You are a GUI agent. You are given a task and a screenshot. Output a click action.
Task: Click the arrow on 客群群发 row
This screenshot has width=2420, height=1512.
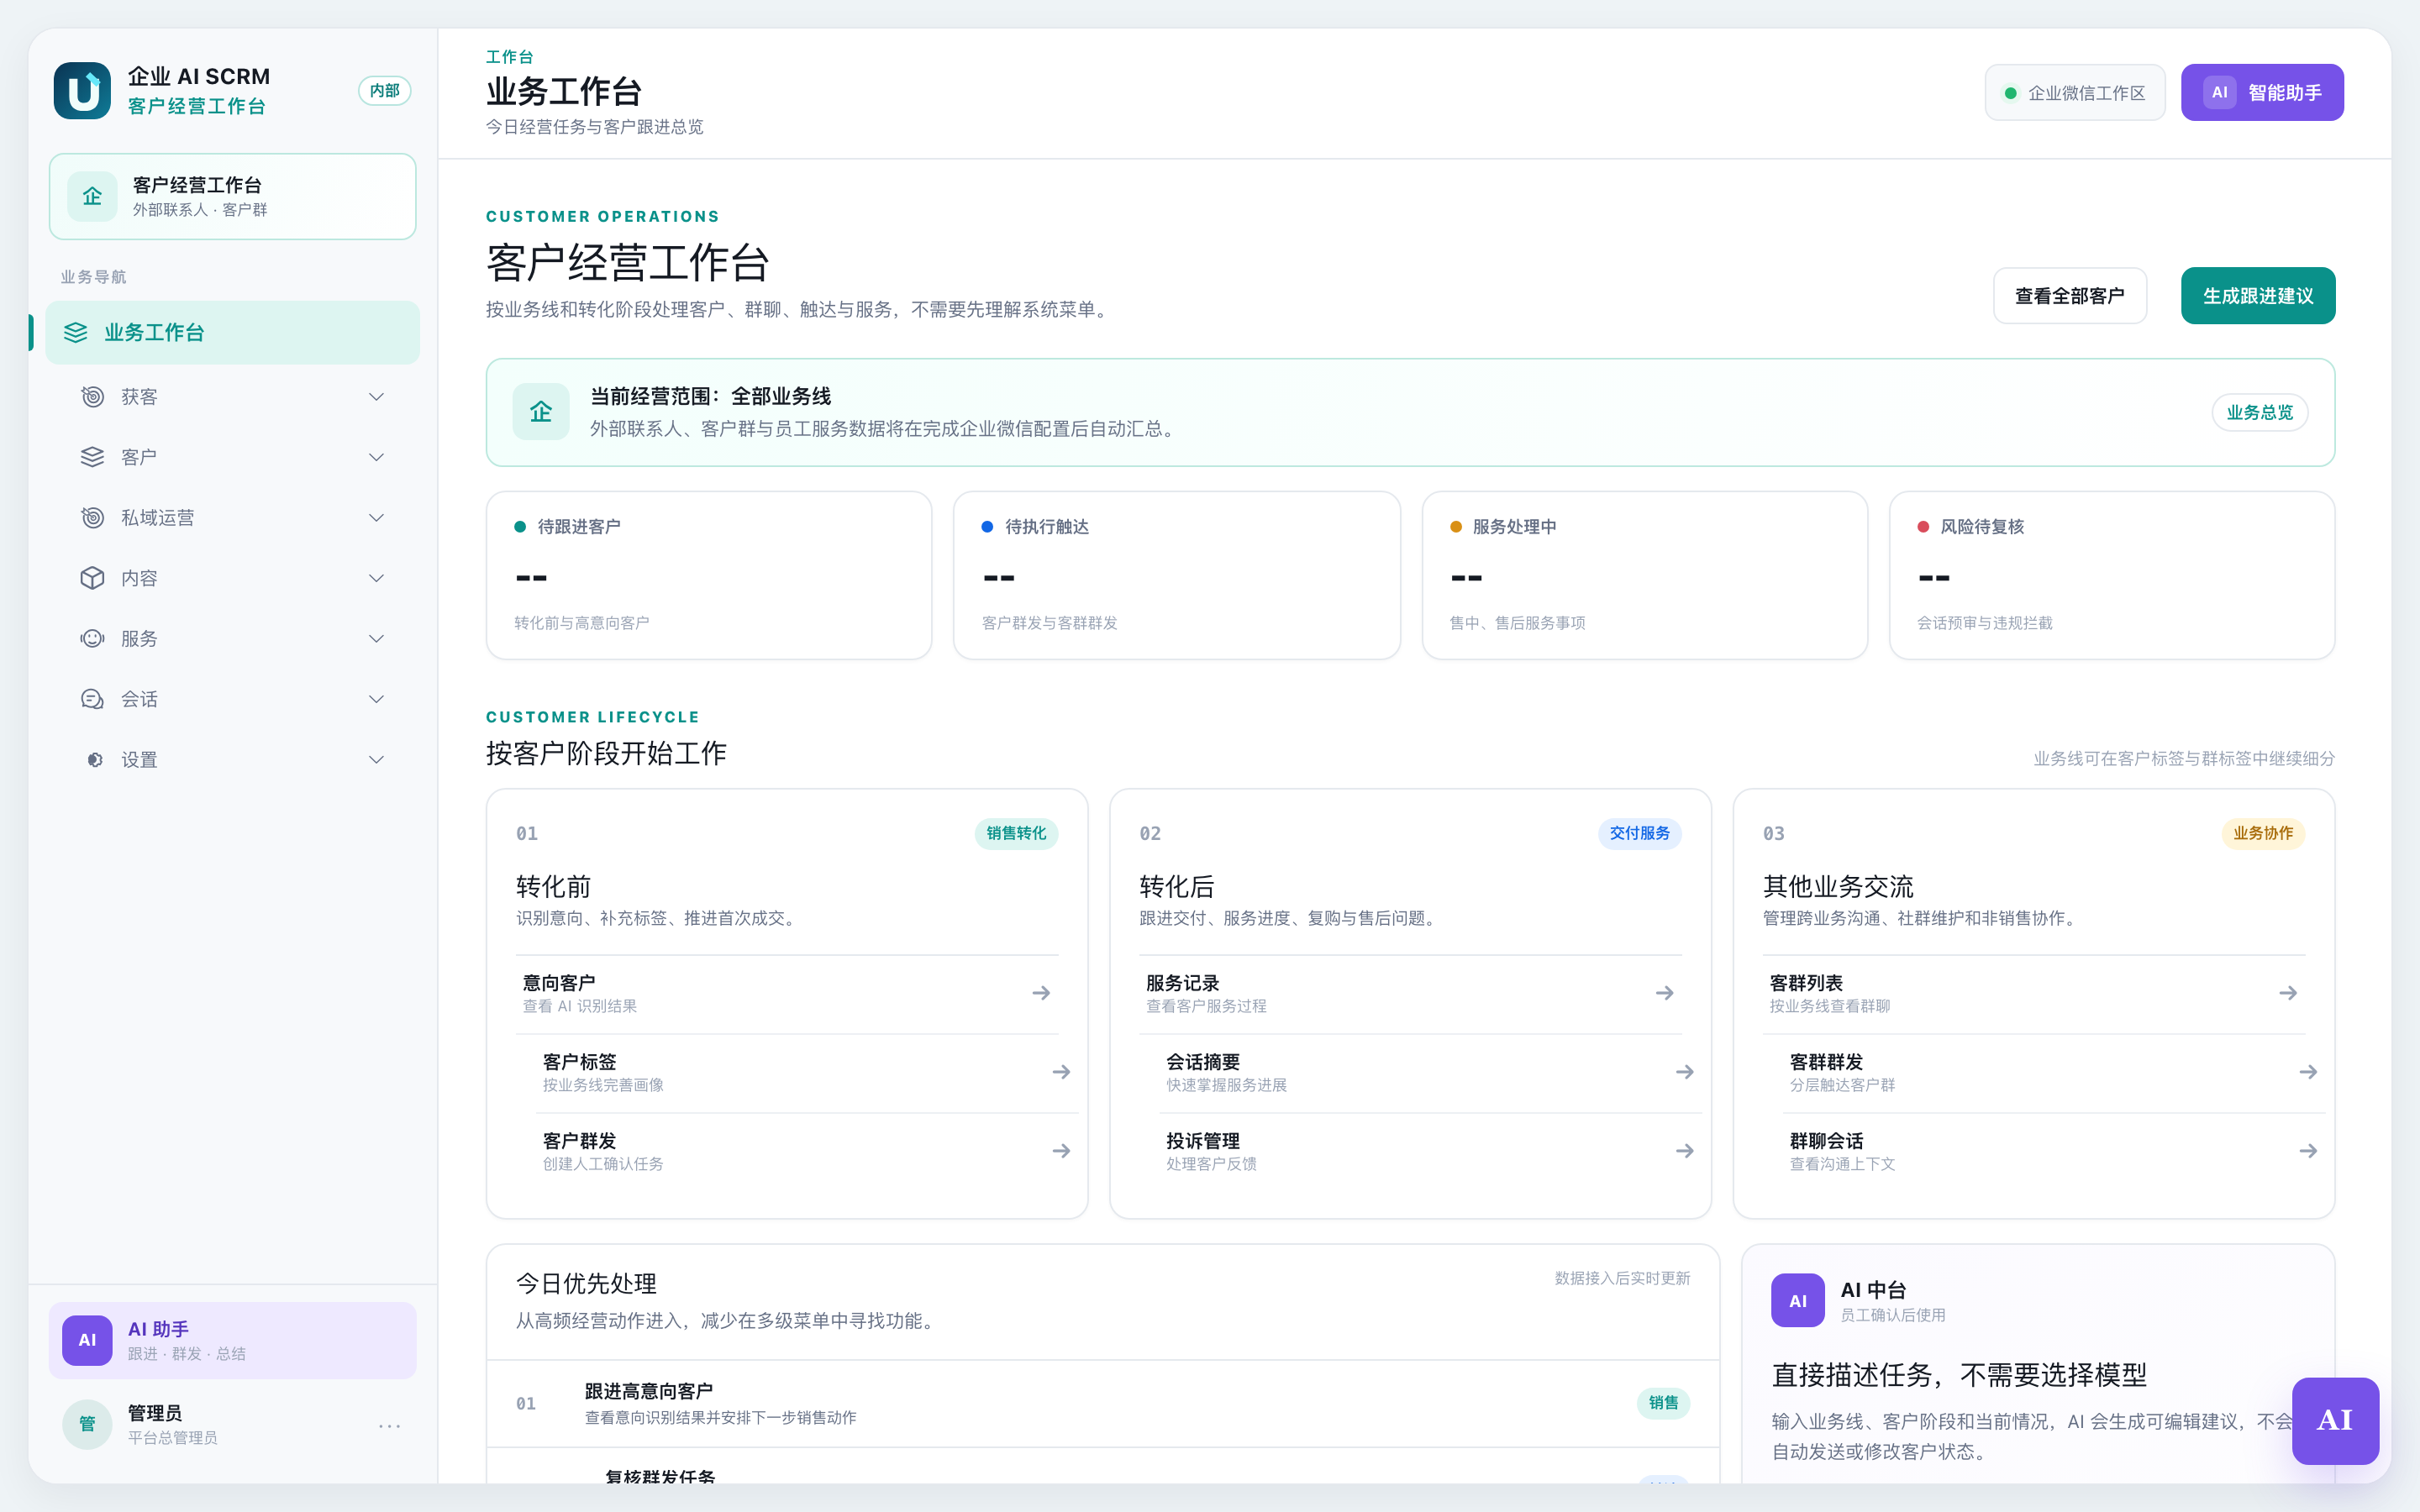[x=2307, y=1072]
